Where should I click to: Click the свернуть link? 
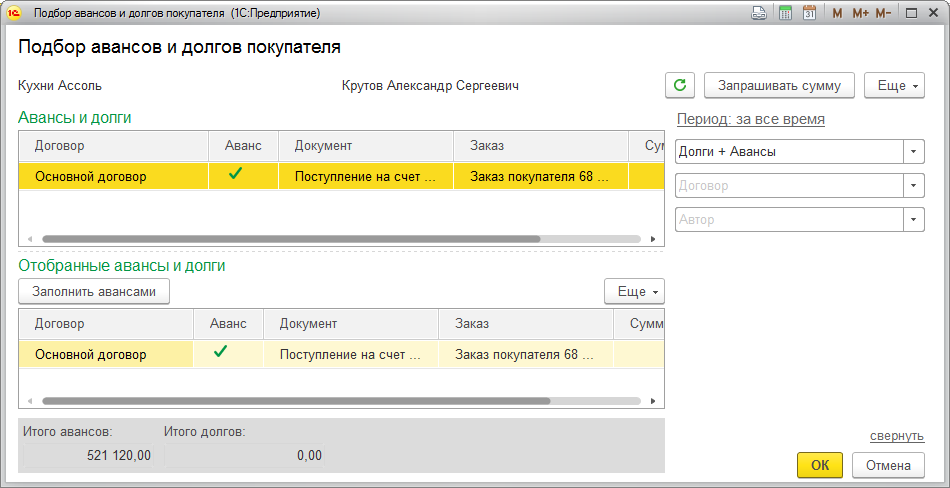coord(896,436)
